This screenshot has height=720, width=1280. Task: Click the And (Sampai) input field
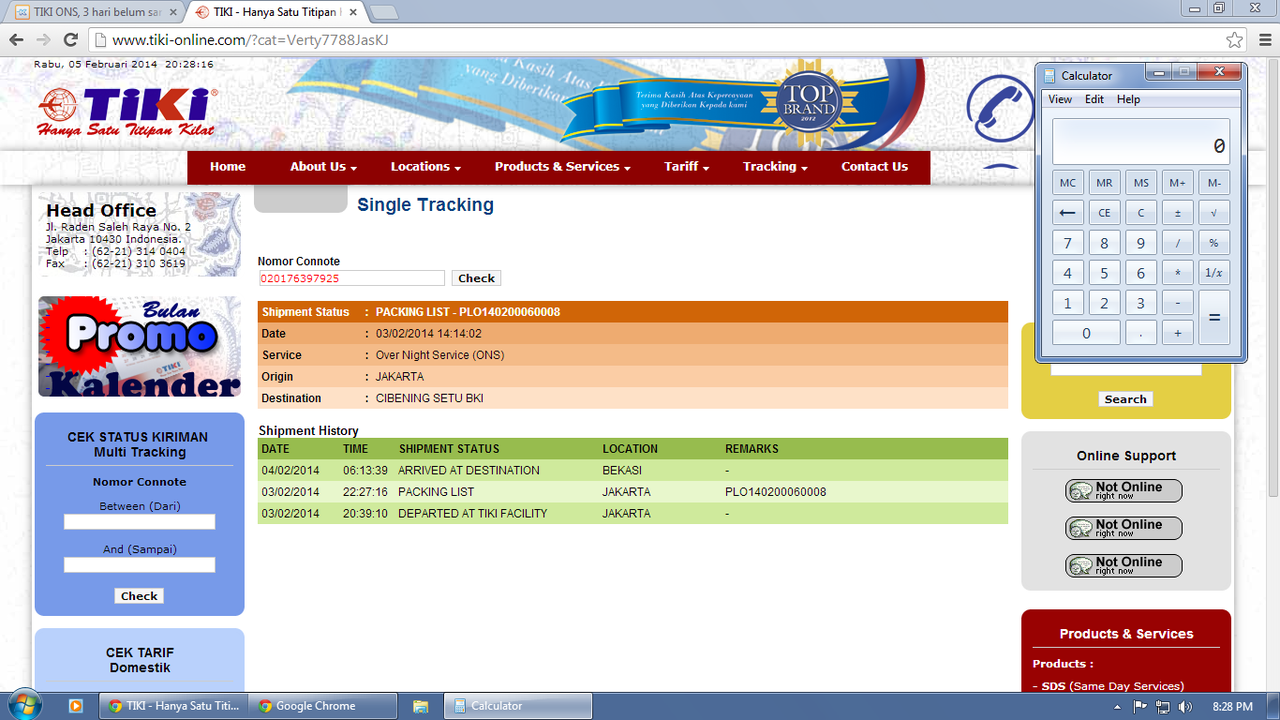(x=140, y=565)
